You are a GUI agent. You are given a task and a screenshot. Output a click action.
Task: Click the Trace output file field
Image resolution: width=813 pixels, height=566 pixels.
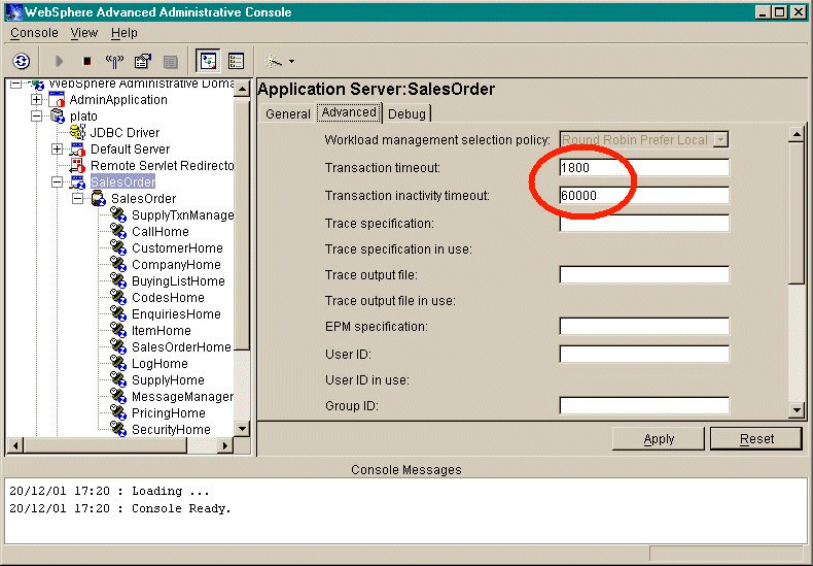coord(644,275)
